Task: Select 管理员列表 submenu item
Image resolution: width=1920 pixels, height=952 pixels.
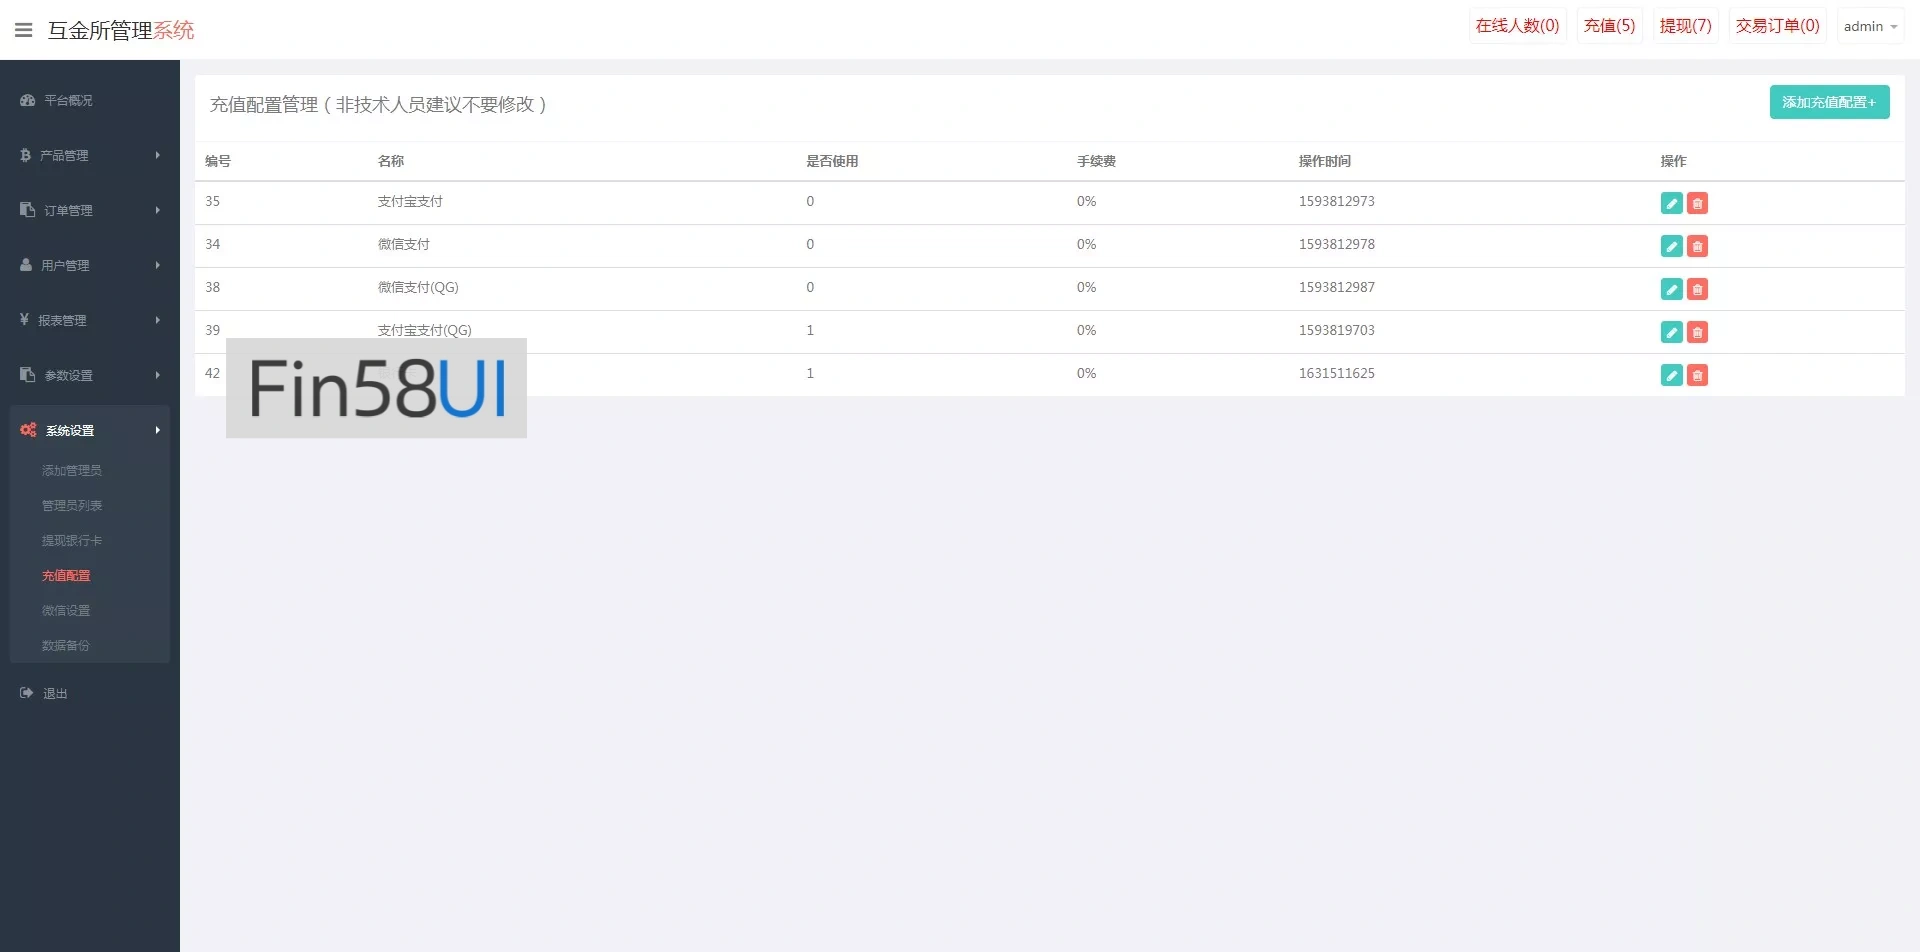Action: pyautogui.click(x=72, y=505)
